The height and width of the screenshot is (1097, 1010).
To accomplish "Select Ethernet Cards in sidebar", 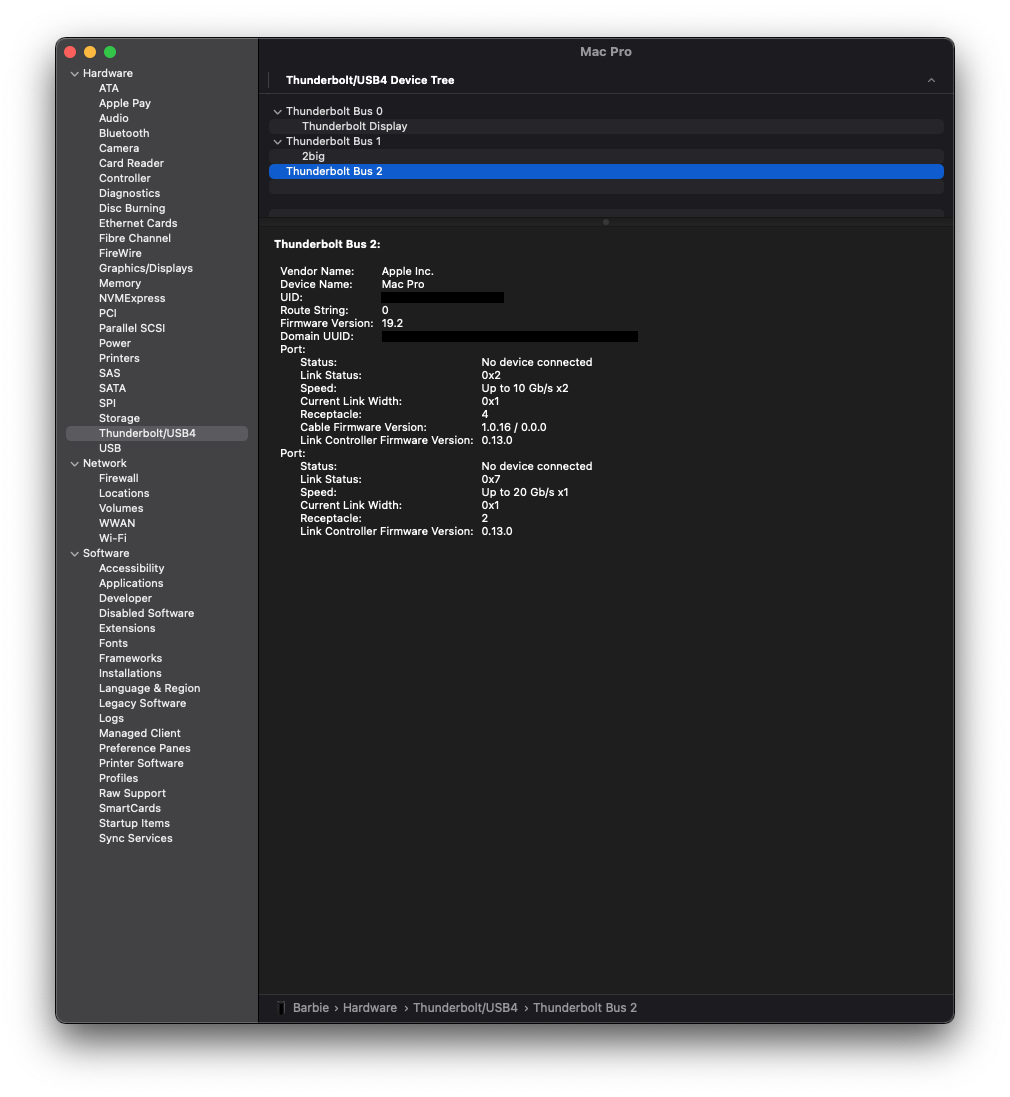I will [138, 223].
